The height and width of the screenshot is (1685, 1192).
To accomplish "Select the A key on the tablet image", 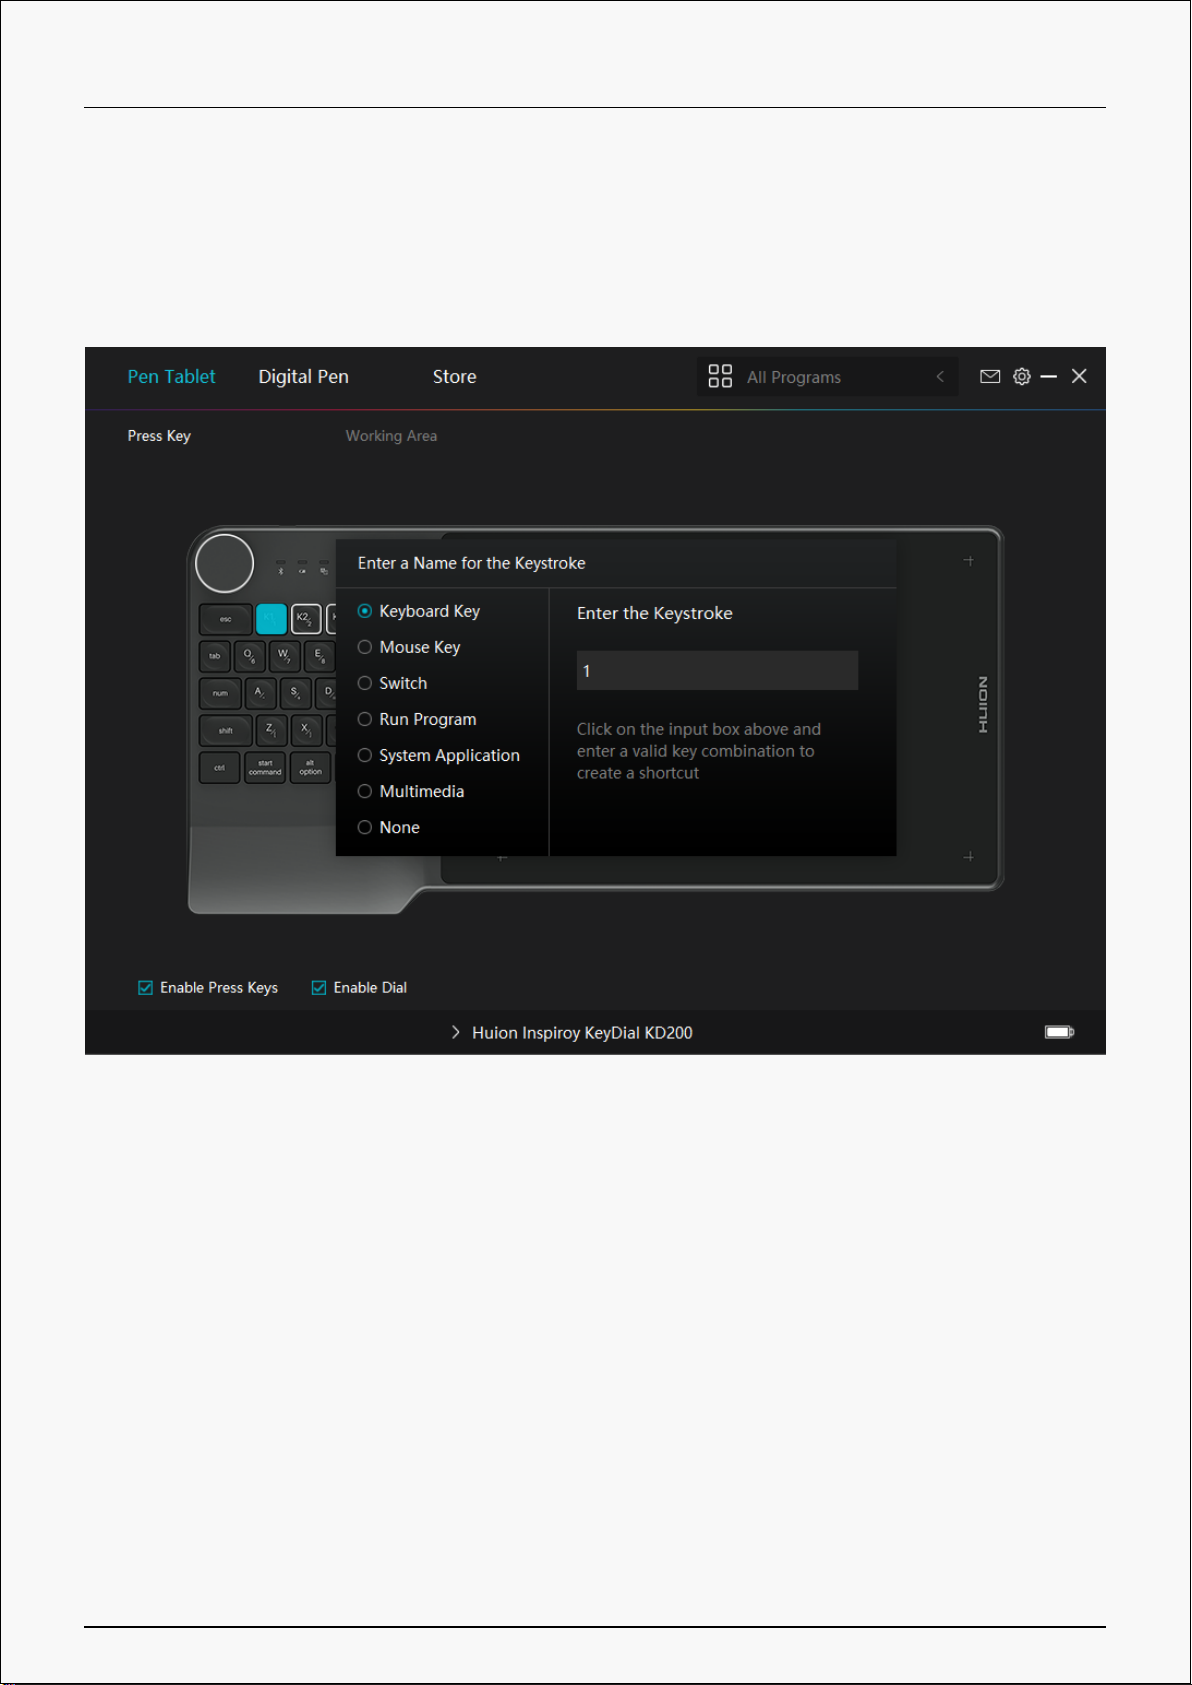I will [x=260, y=693].
